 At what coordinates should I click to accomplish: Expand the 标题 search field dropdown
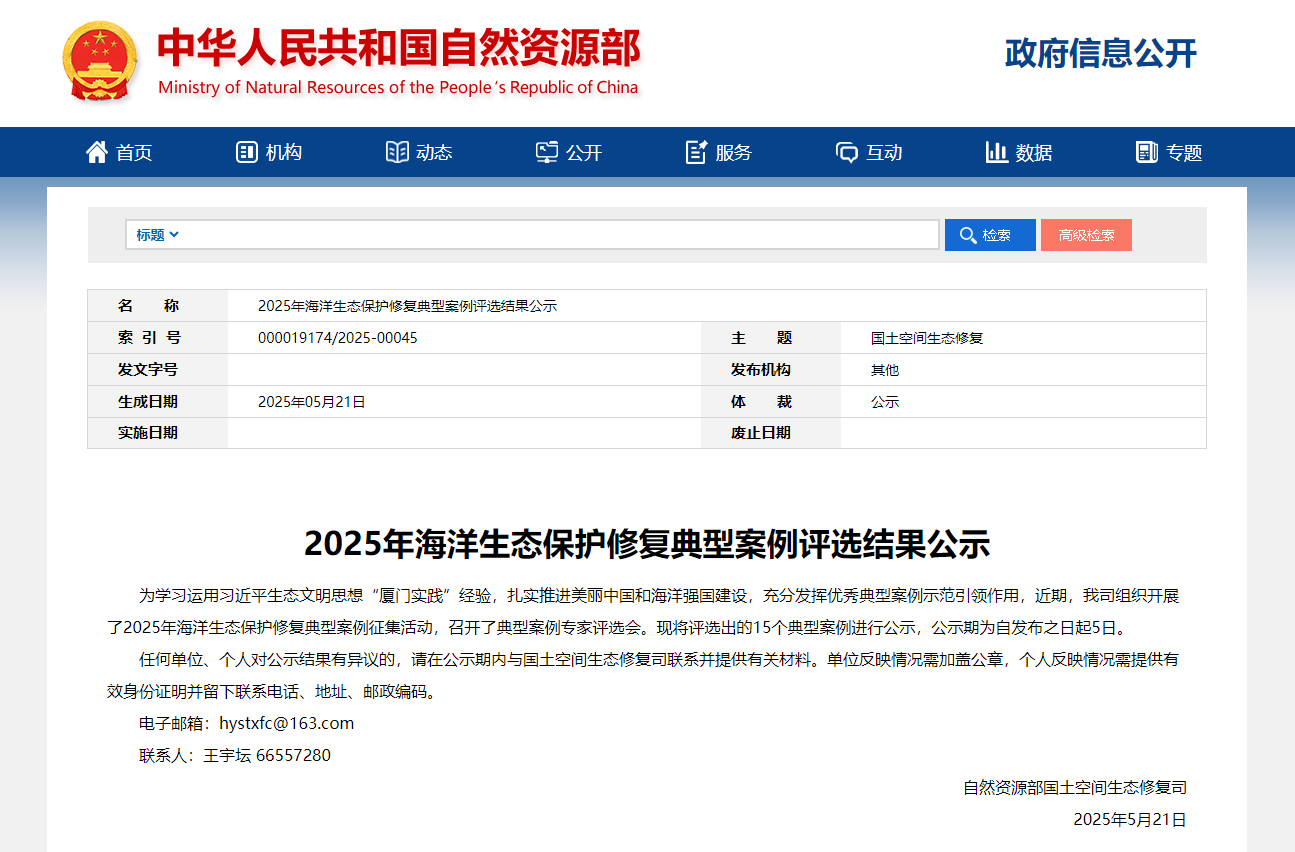point(158,235)
